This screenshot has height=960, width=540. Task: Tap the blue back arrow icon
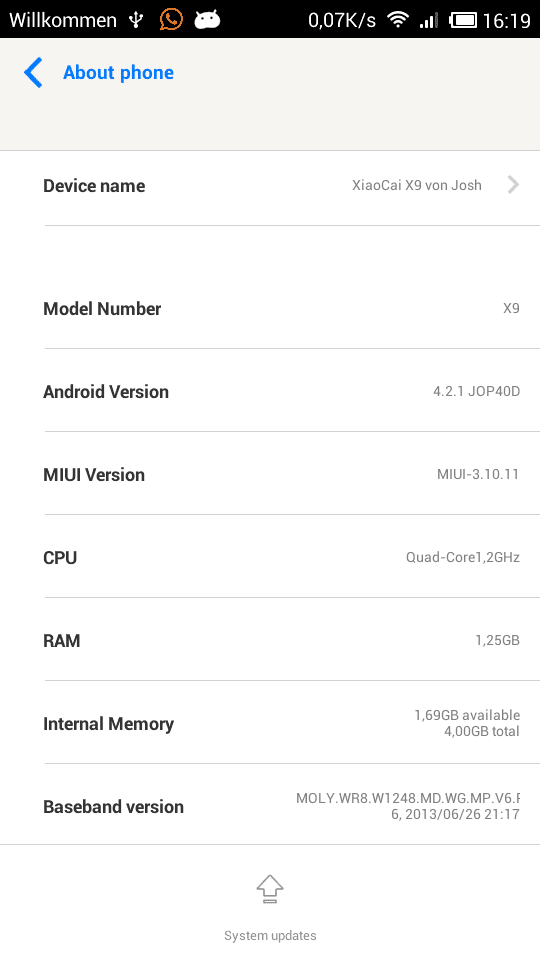coord(33,73)
